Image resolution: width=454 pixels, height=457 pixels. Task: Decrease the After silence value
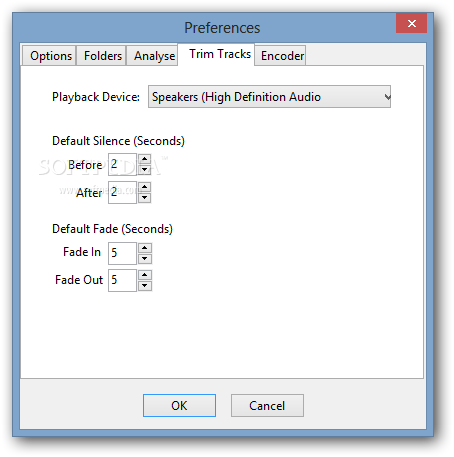[x=144, y=198]
